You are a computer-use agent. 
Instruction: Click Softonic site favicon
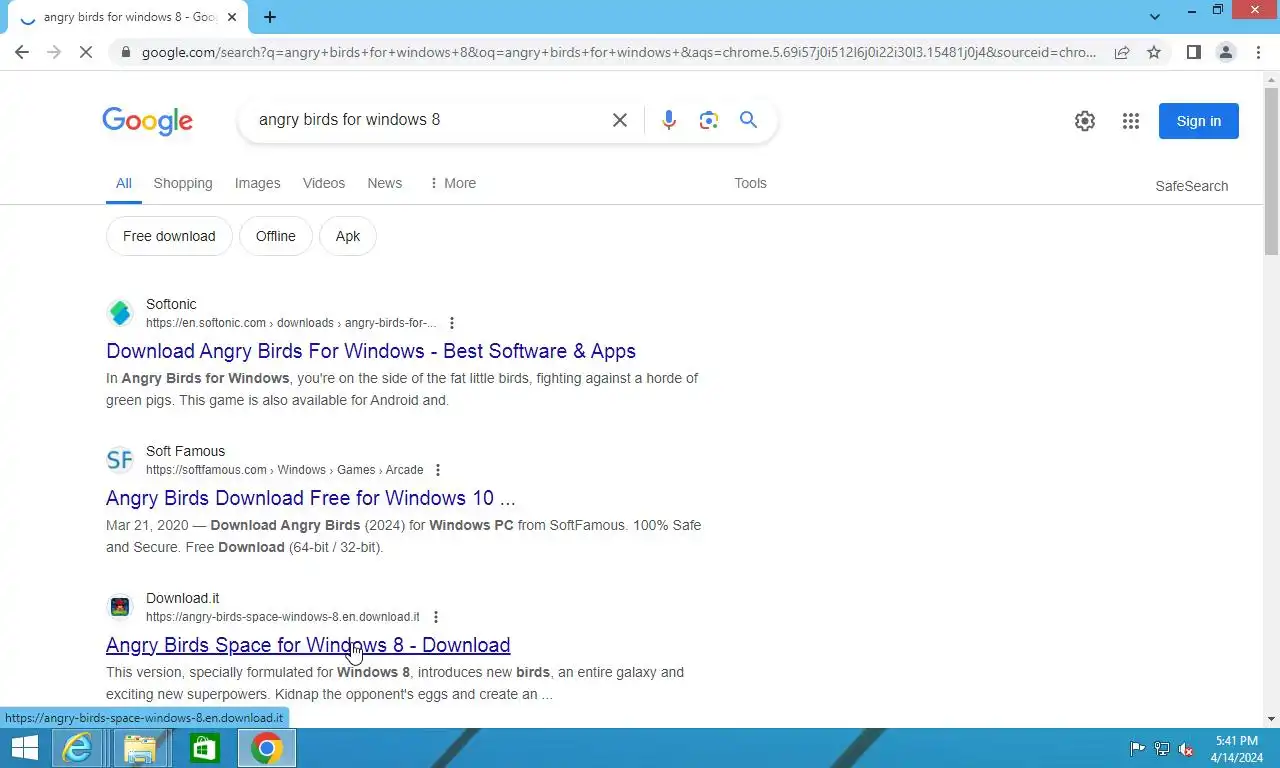[120, 313]
